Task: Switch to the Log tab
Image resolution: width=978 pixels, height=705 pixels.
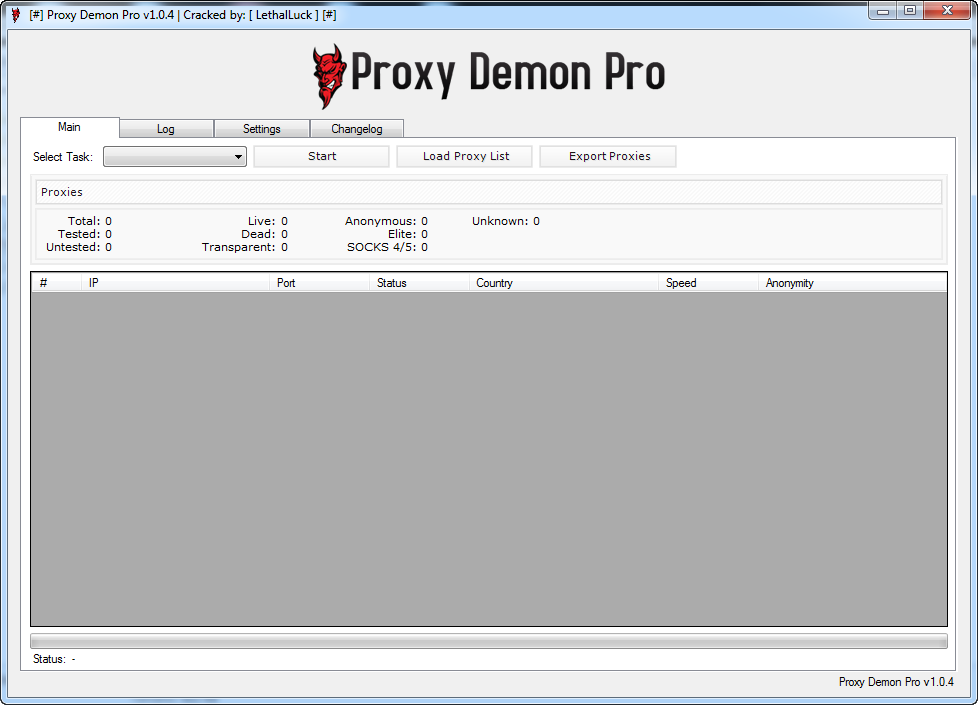Action: (166, 129)
